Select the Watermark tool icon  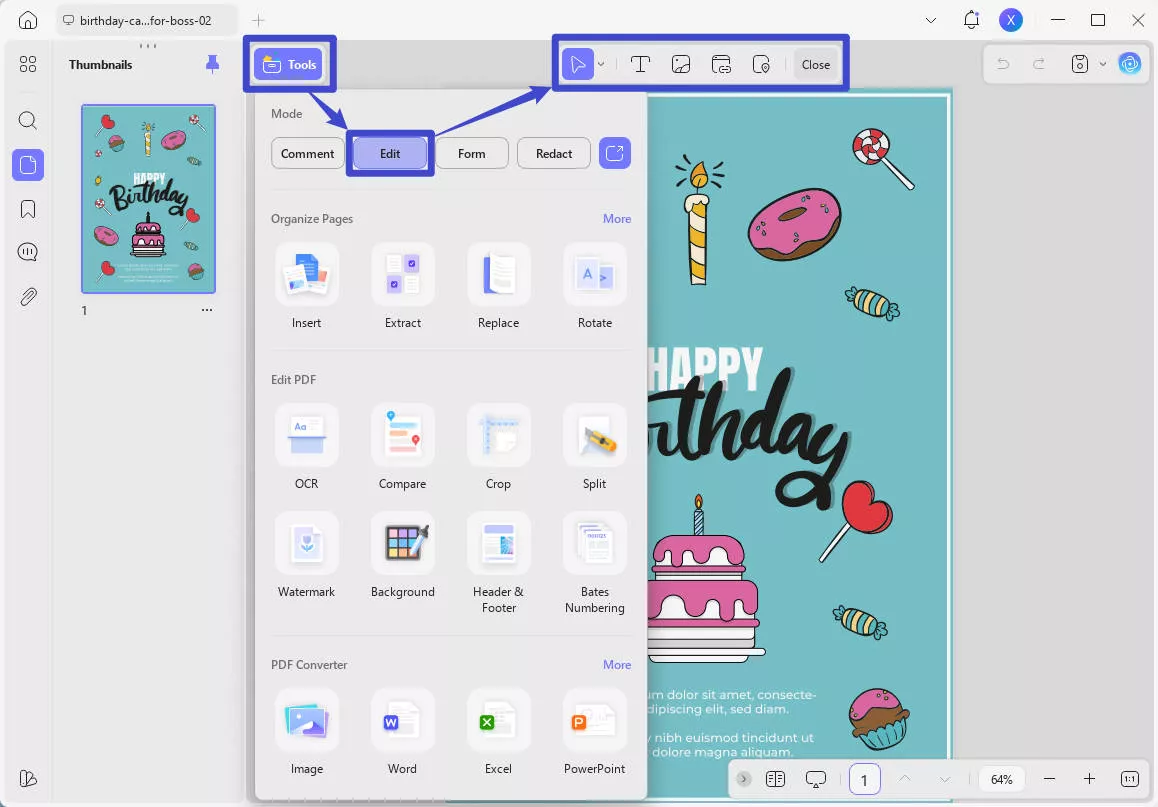click(x=306, y=544)
